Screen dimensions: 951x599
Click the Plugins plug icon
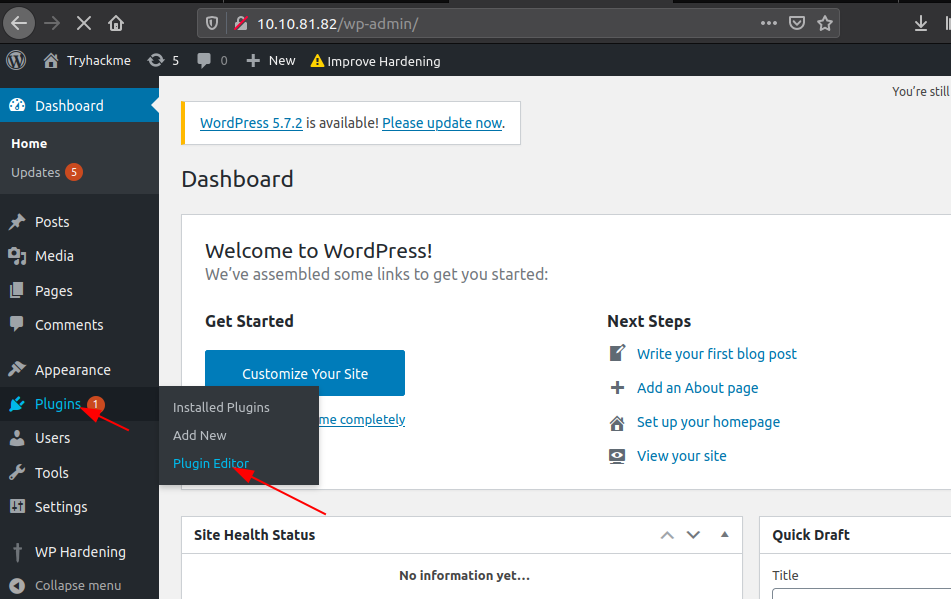(x=17, y=404)
